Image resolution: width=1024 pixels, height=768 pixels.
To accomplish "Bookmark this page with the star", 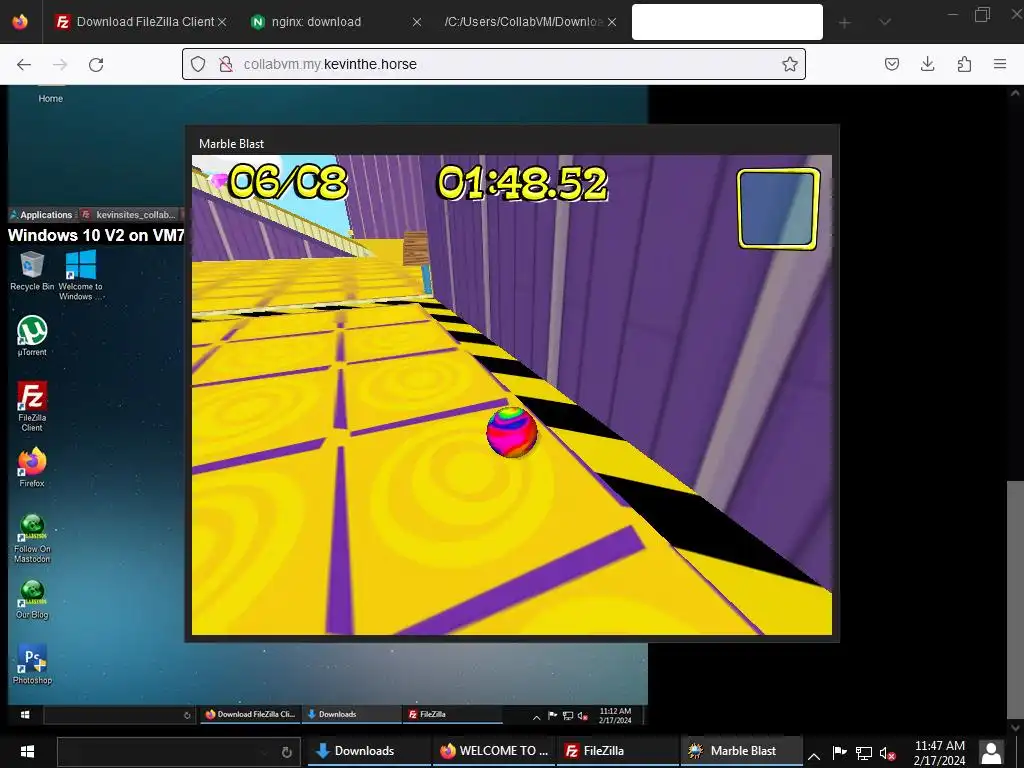I will click(x=790, y=64).
